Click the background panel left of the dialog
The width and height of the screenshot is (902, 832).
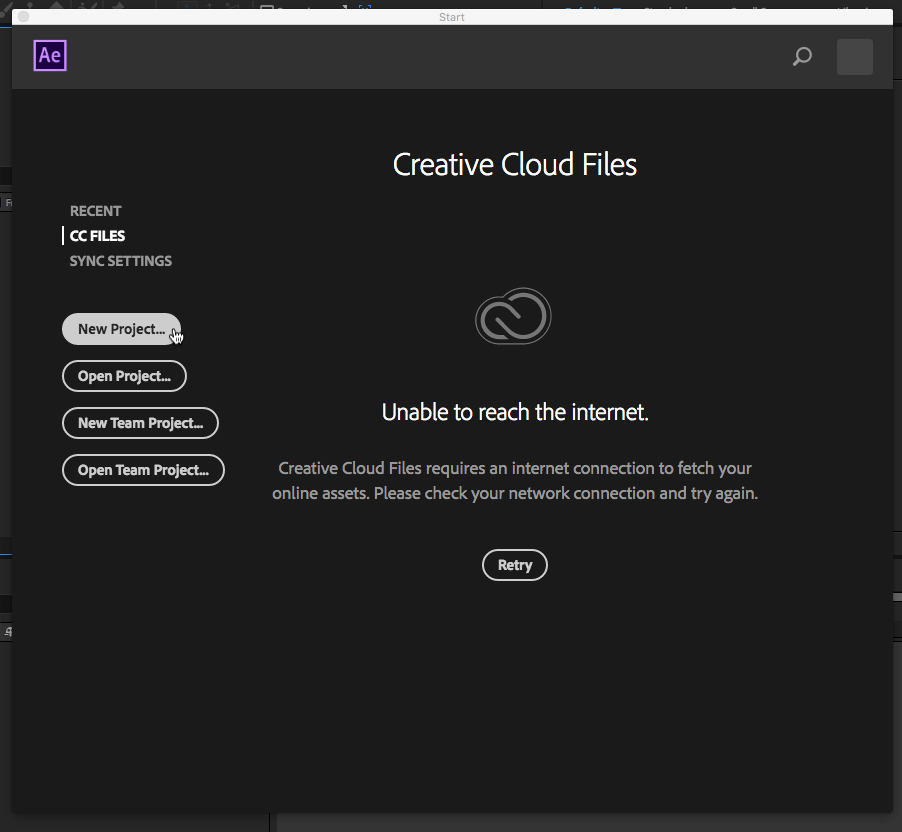5,400
